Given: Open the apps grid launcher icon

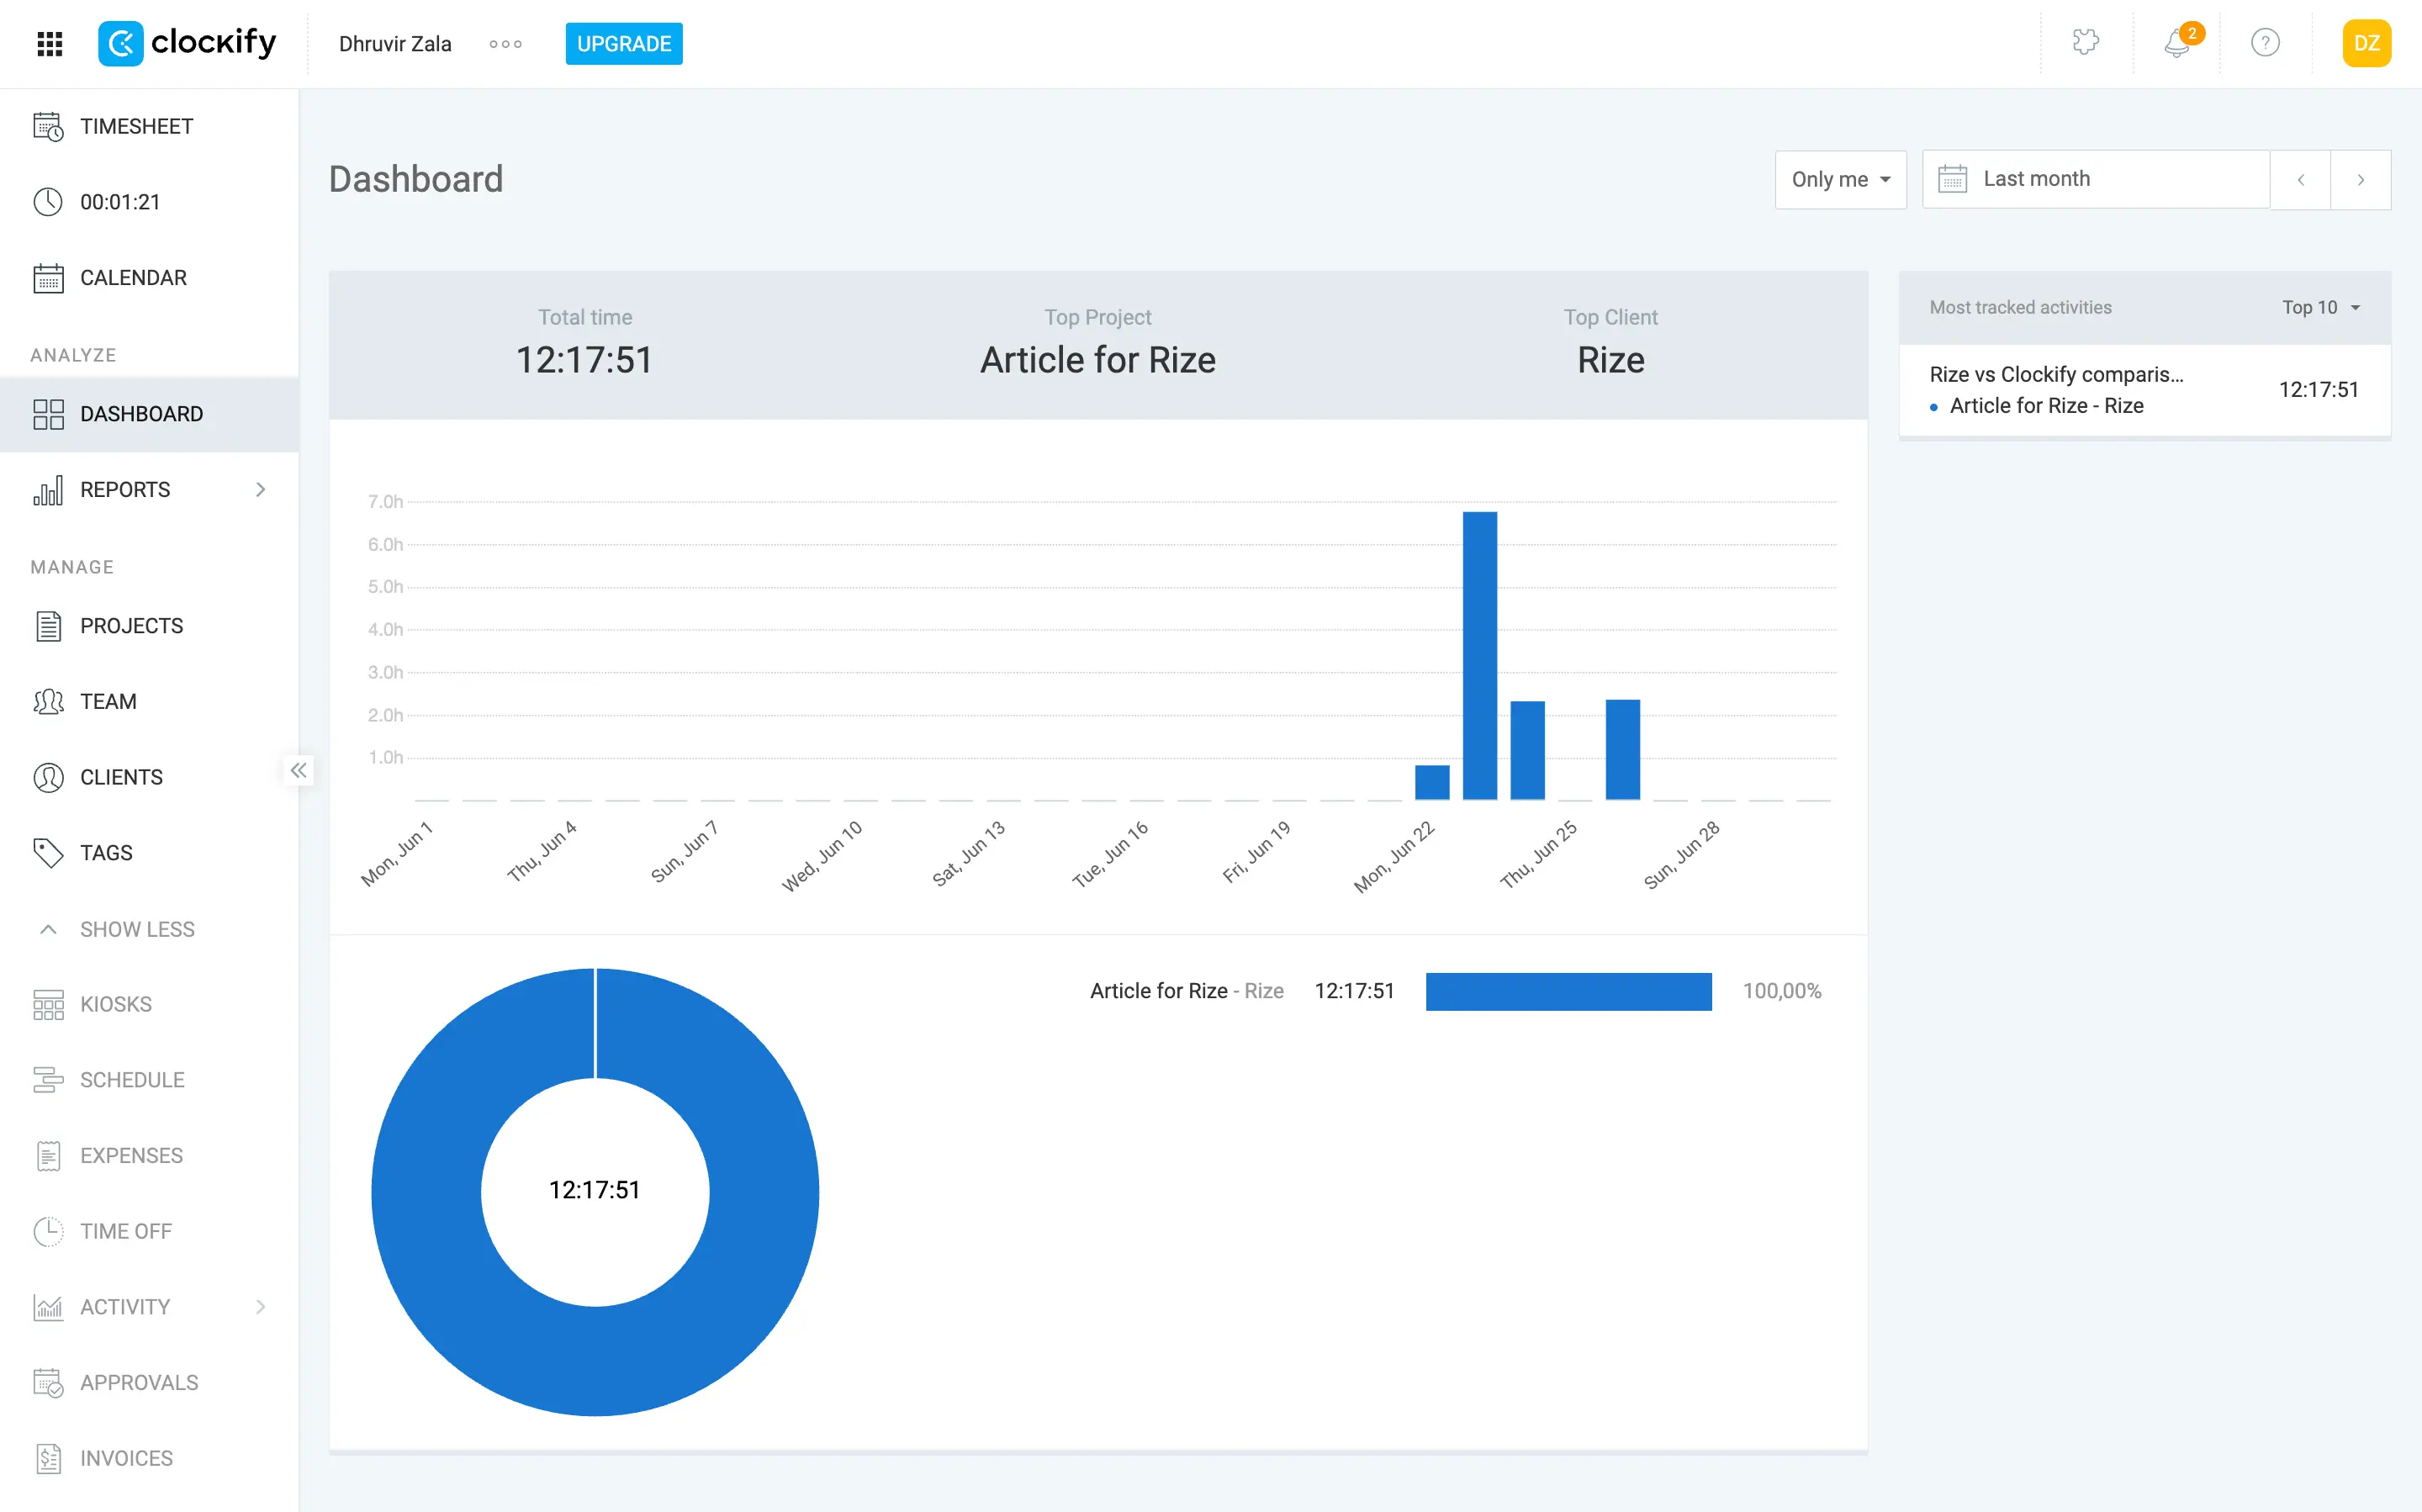Looking at the screenshot, I should (49, 43).
